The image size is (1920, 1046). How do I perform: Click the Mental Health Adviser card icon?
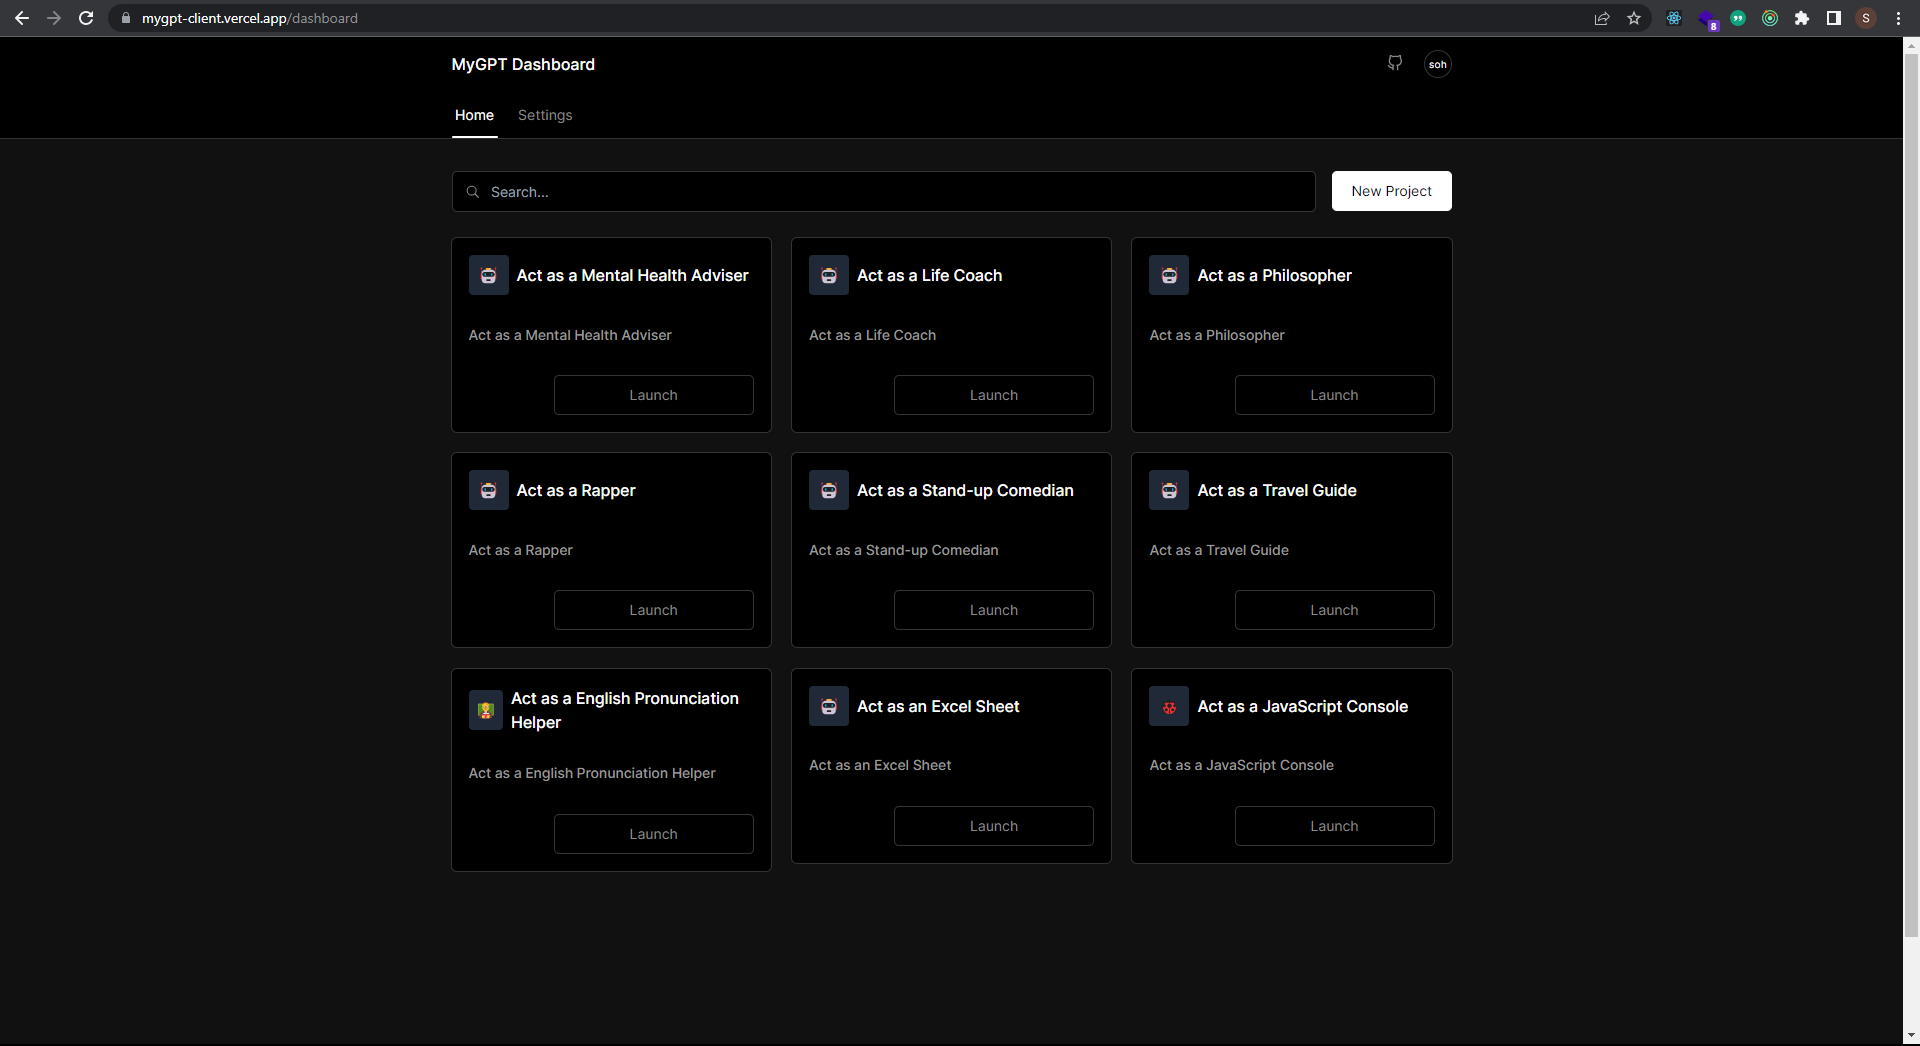coord(488,275)
